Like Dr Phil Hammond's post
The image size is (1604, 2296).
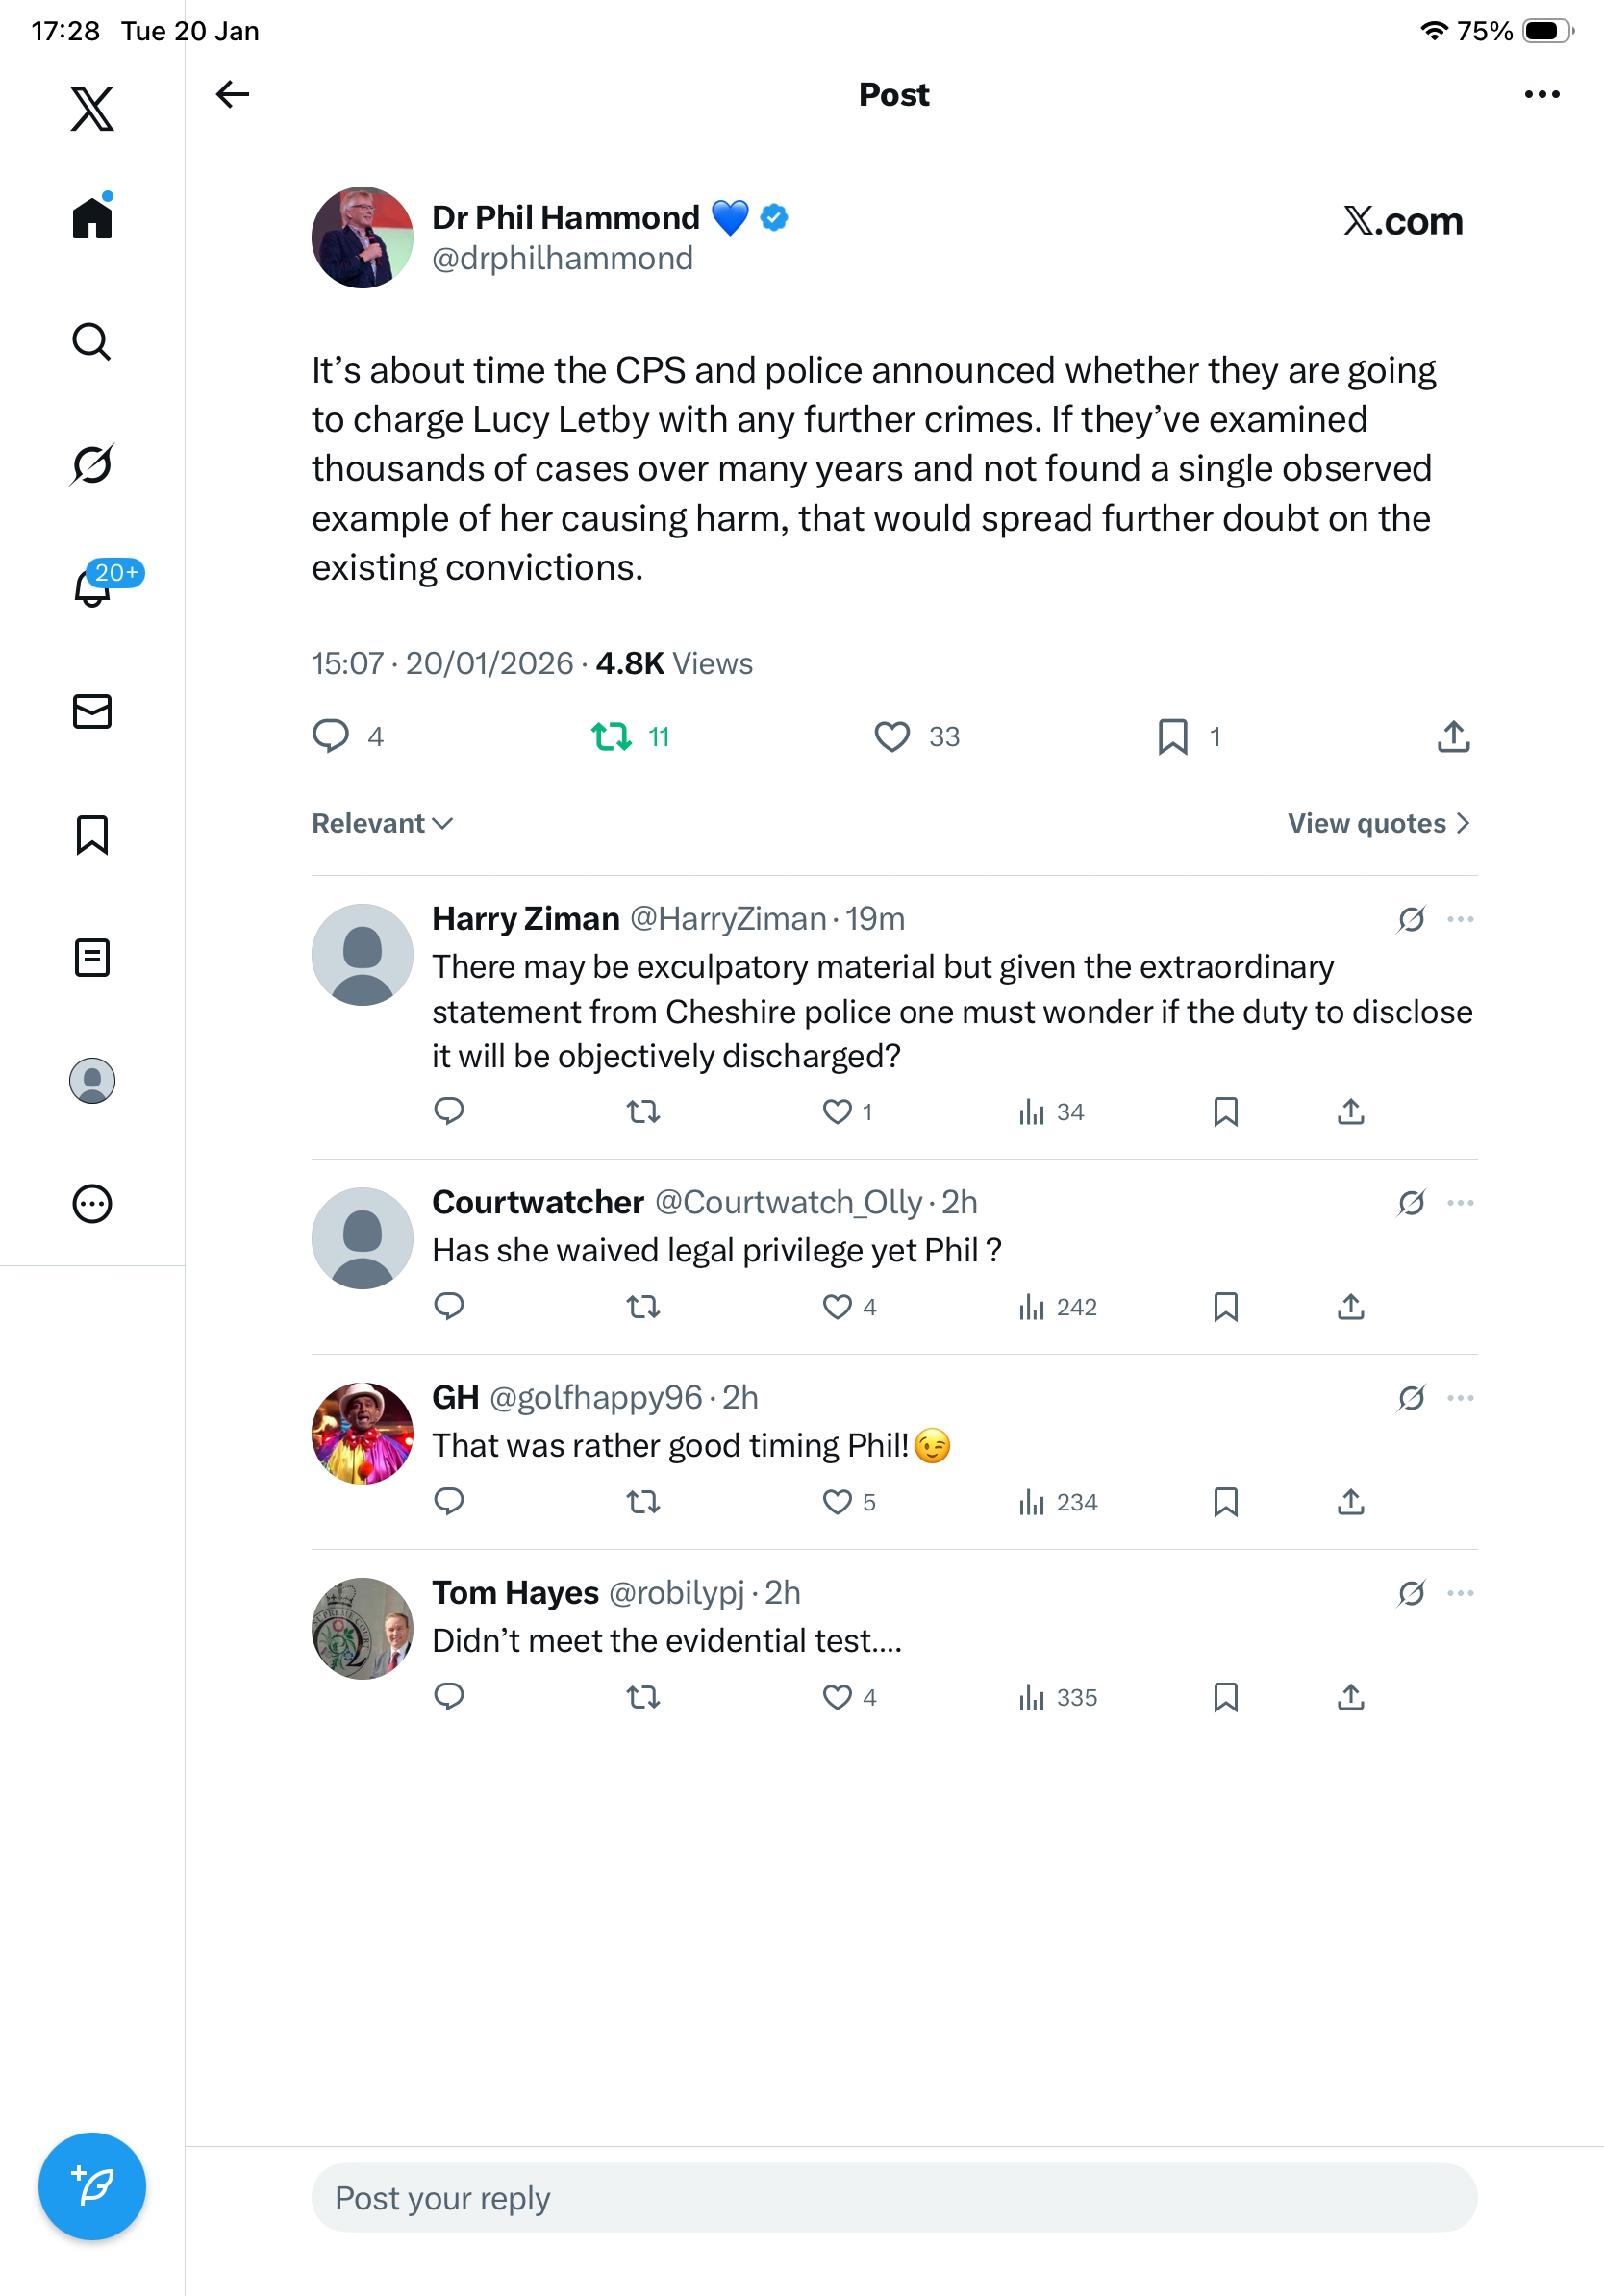pyautogui.click(x=892, y=737)
